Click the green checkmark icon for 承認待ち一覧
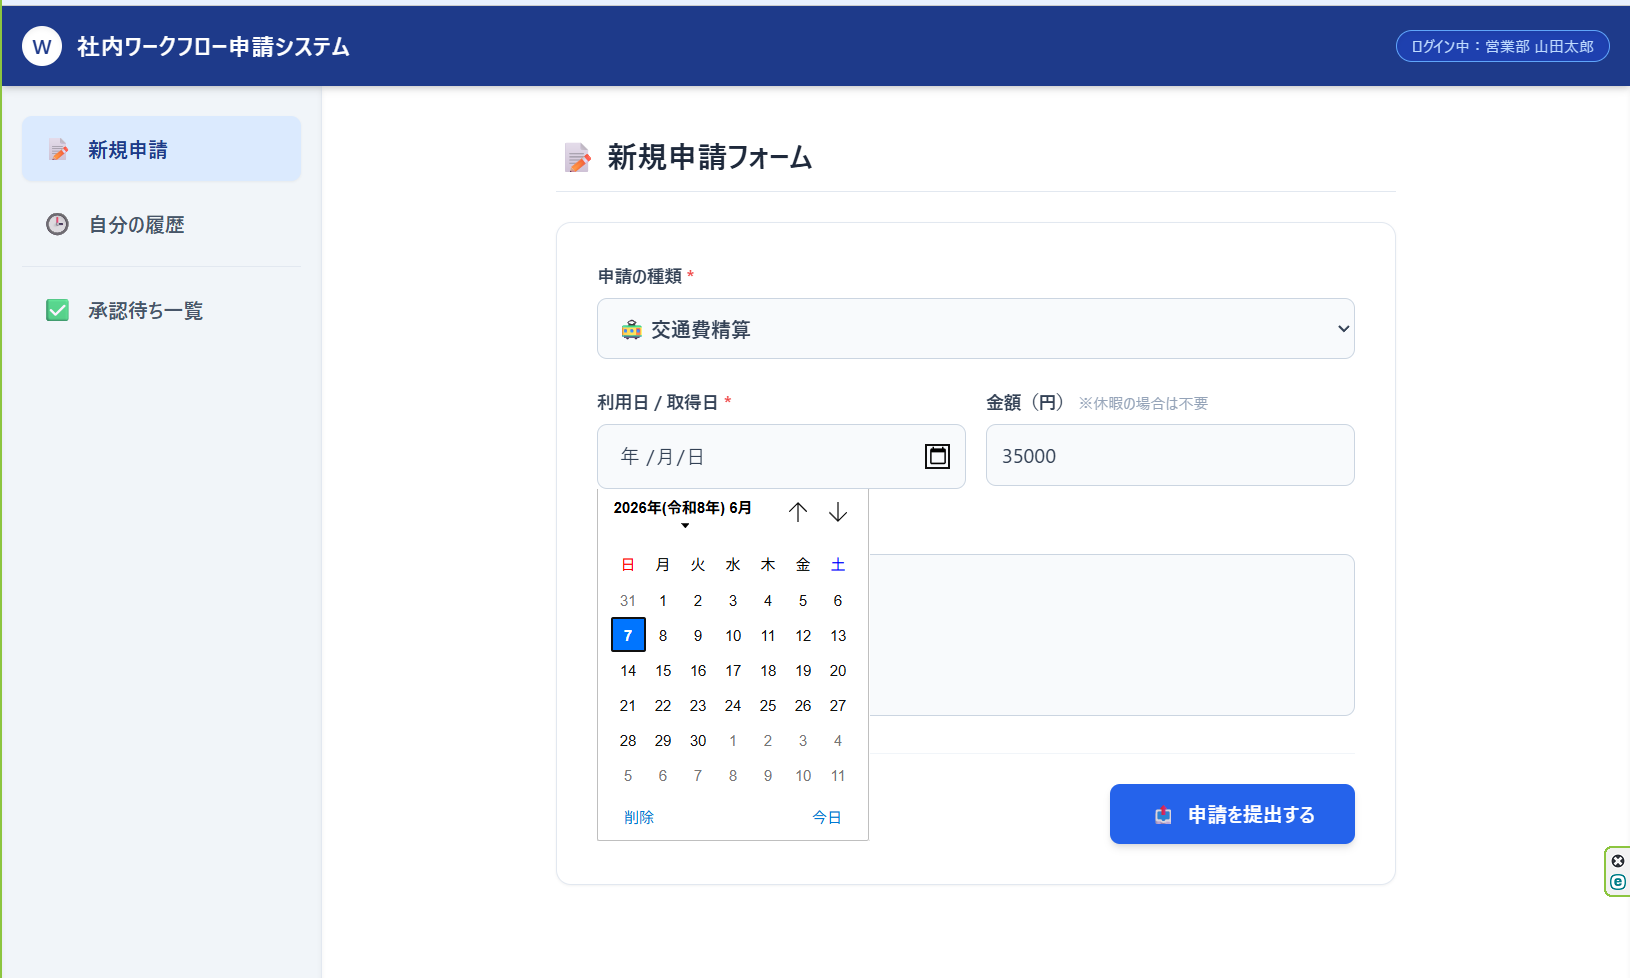The width and height of the screenshot is (1630, 978). [x=58, y=310]
